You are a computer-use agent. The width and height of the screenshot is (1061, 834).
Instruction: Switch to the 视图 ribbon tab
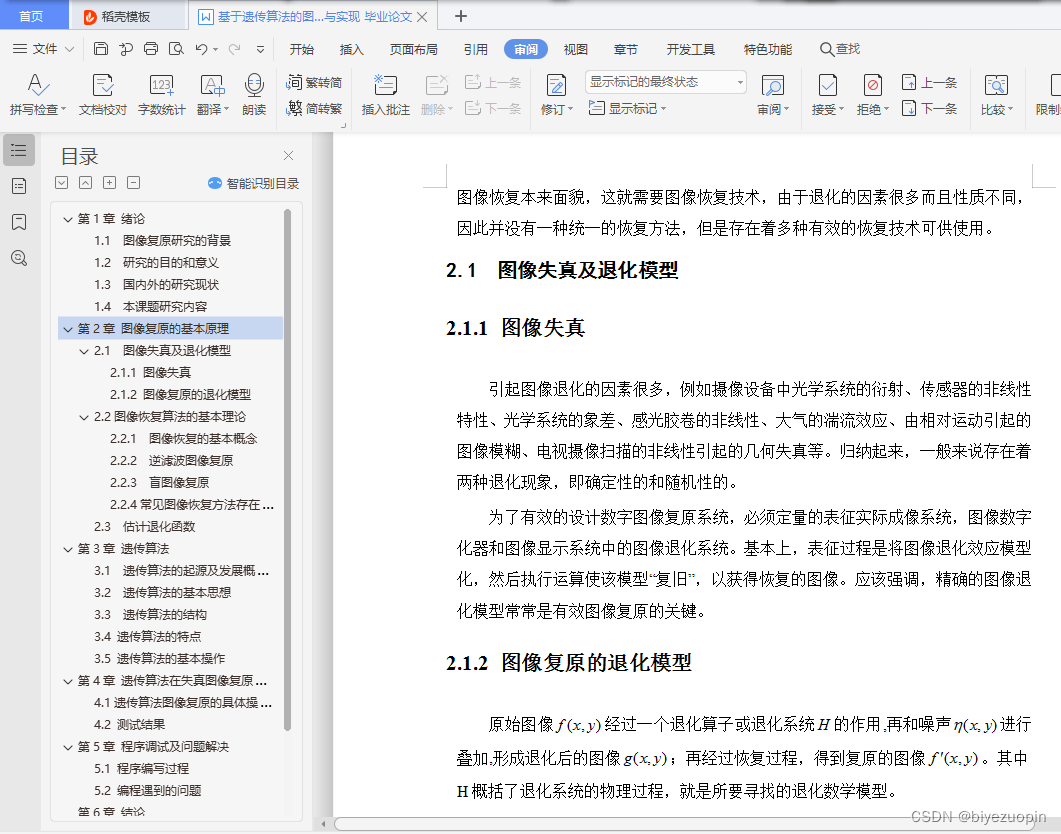point(576,49)
